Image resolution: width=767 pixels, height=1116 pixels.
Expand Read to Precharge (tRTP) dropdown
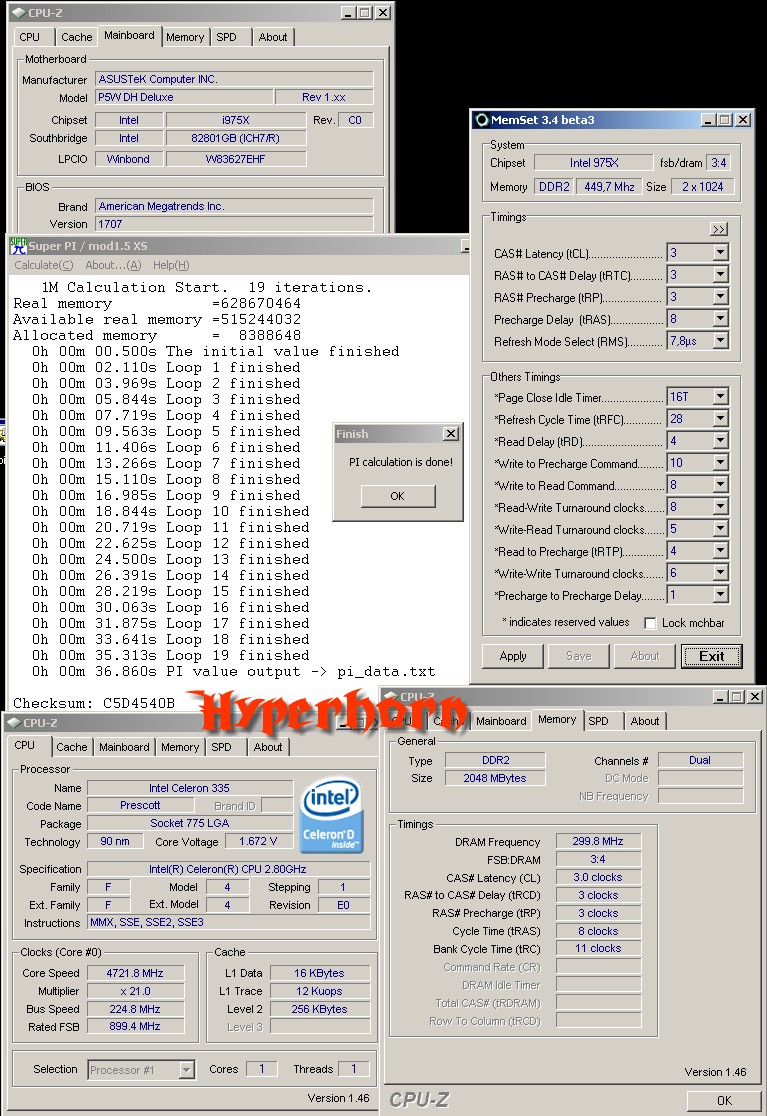click(x=721, y=551)
